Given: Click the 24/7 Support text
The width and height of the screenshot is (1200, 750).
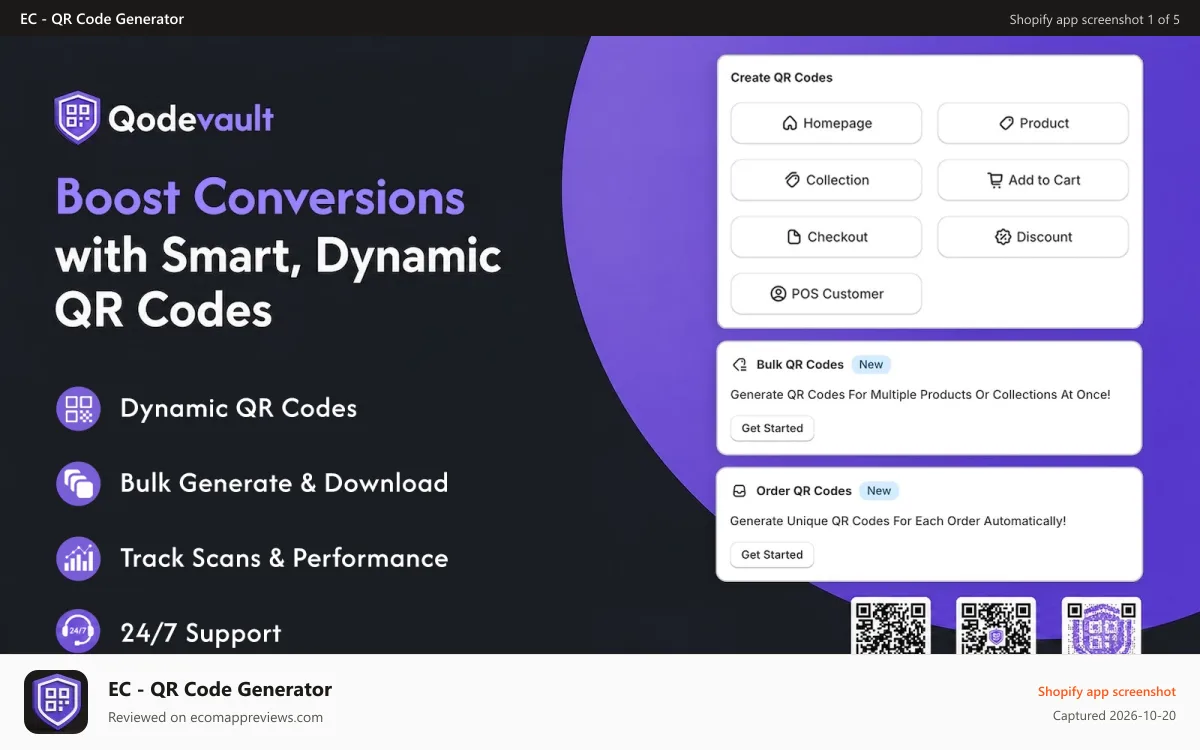Looking at the screenshot, I should point(200,633).
